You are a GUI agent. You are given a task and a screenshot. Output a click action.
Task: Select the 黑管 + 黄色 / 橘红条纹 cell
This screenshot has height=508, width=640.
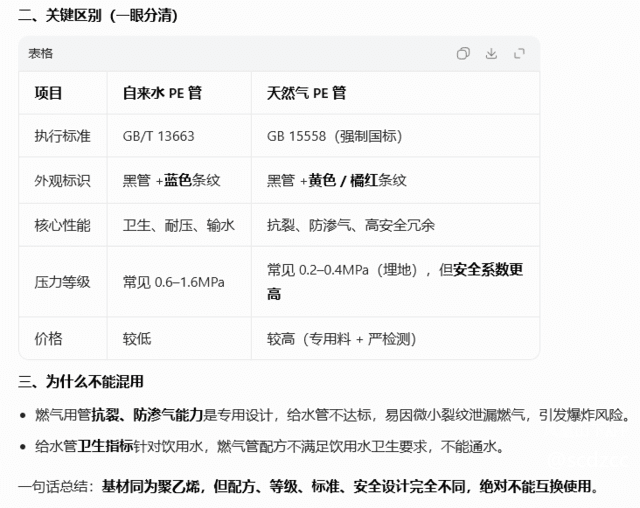[x=336, y=181]
